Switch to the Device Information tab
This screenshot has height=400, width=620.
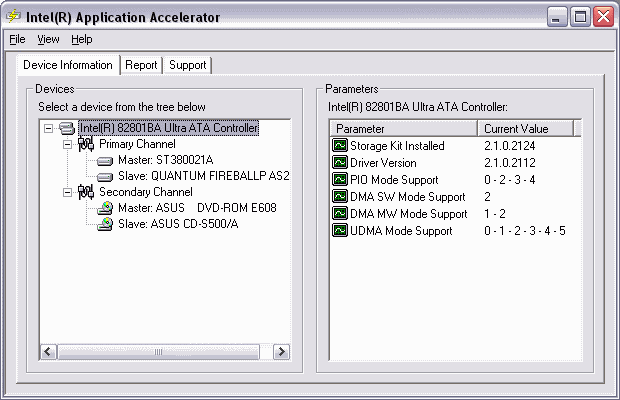[x=68, y=65]
